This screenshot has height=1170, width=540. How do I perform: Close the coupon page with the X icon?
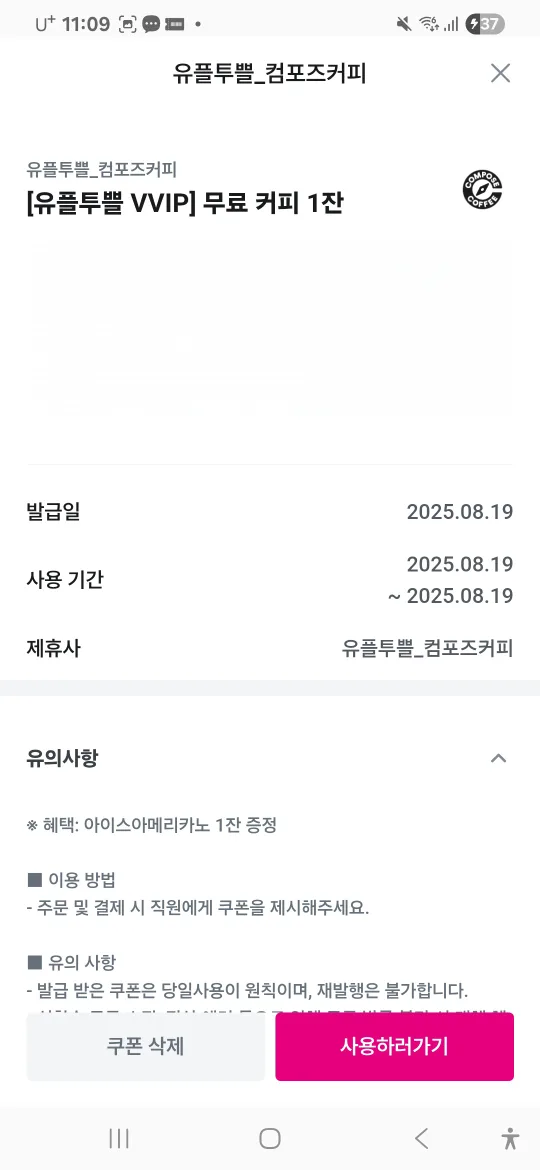point(500,73)
